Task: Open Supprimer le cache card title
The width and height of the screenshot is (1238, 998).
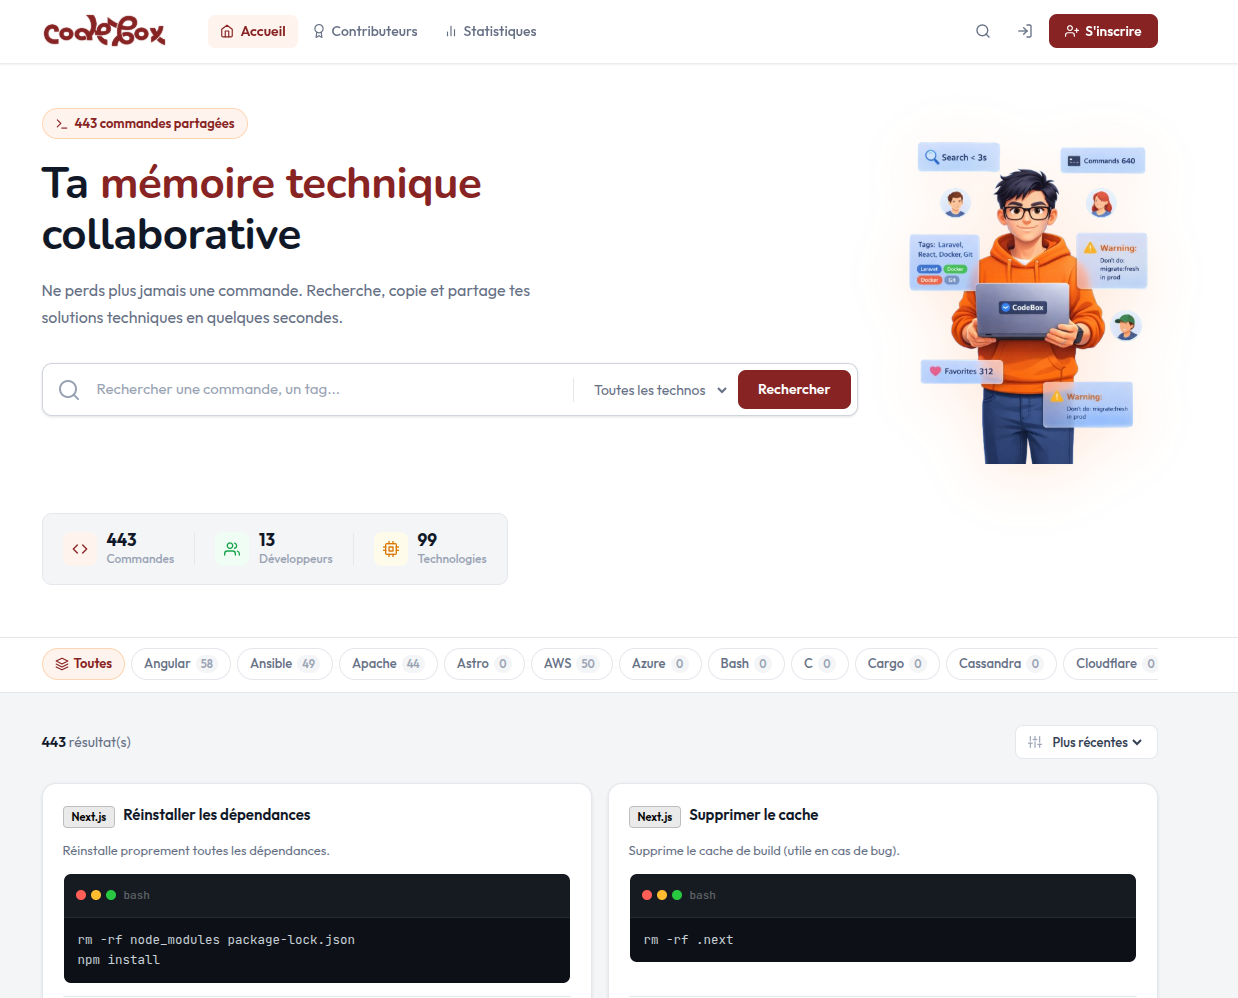Action: [754, 815]
